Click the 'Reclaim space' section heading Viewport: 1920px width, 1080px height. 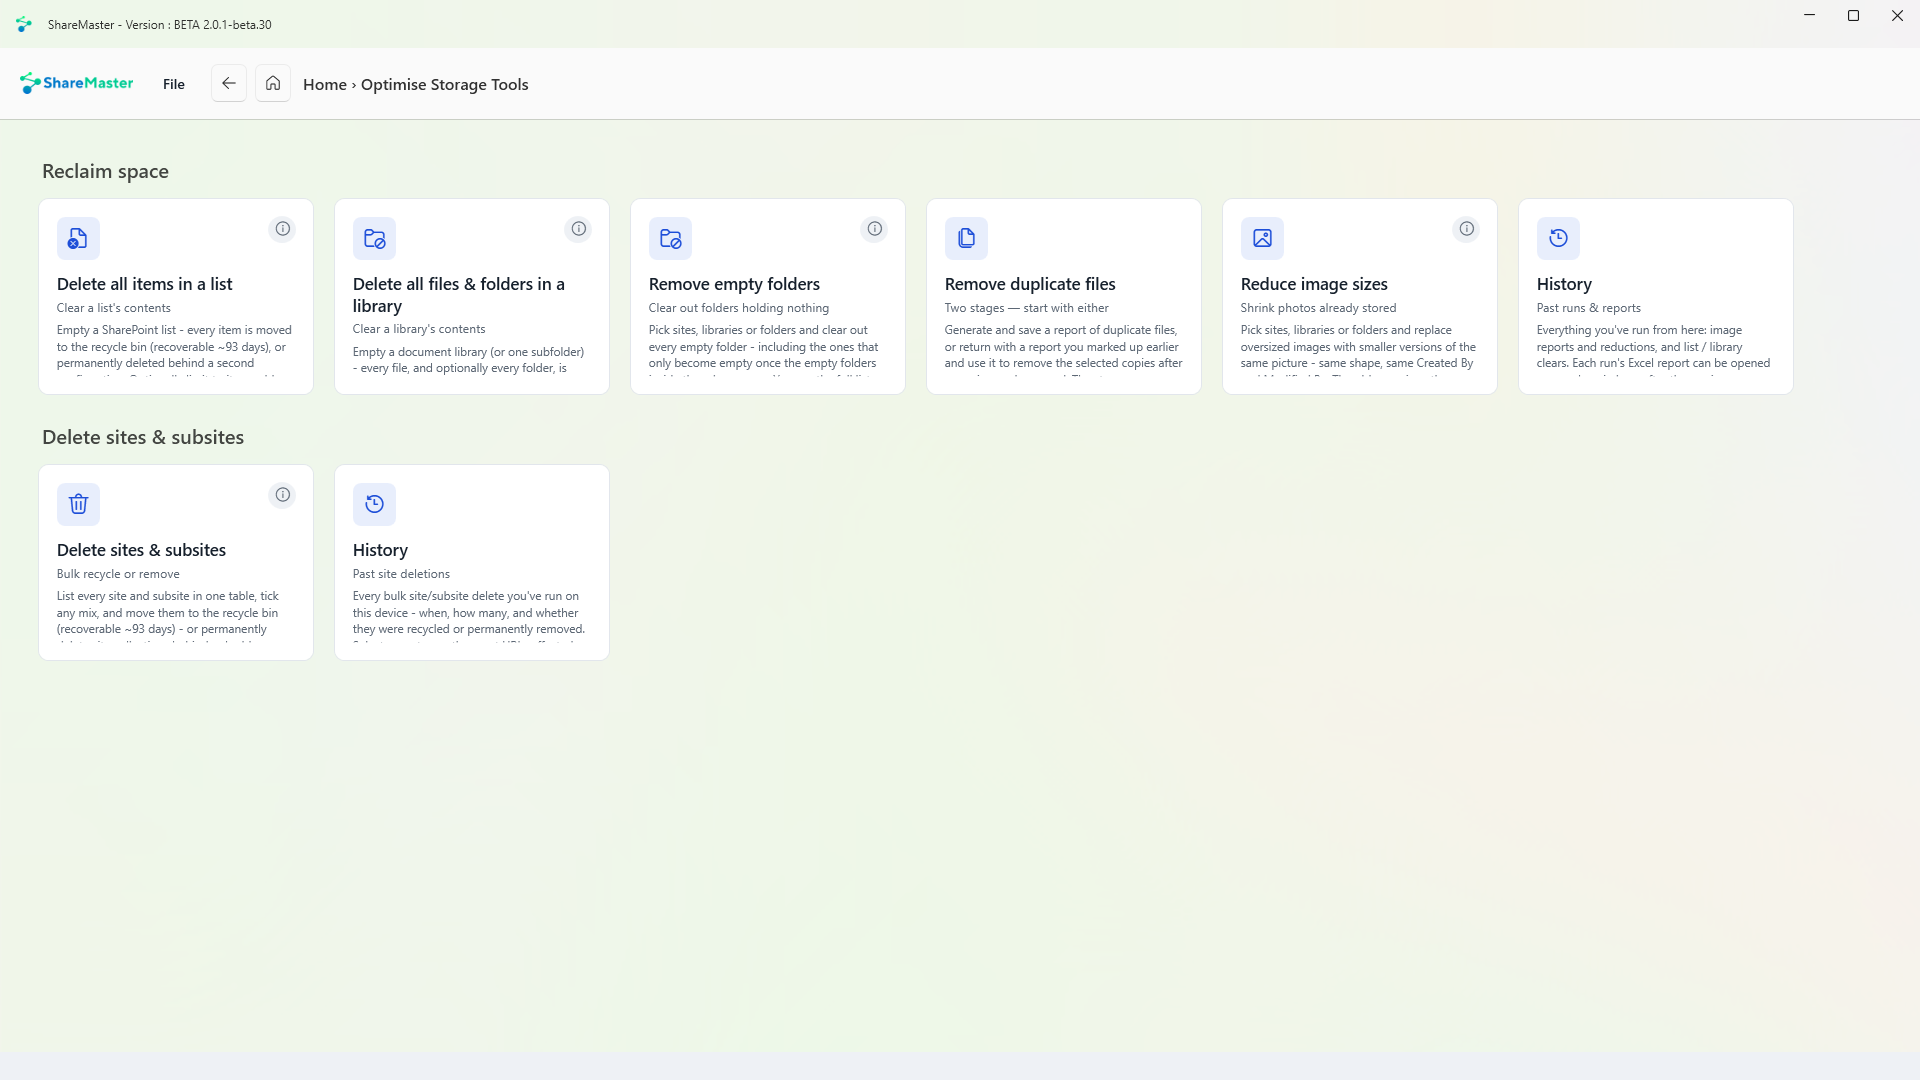click(105, 171)
